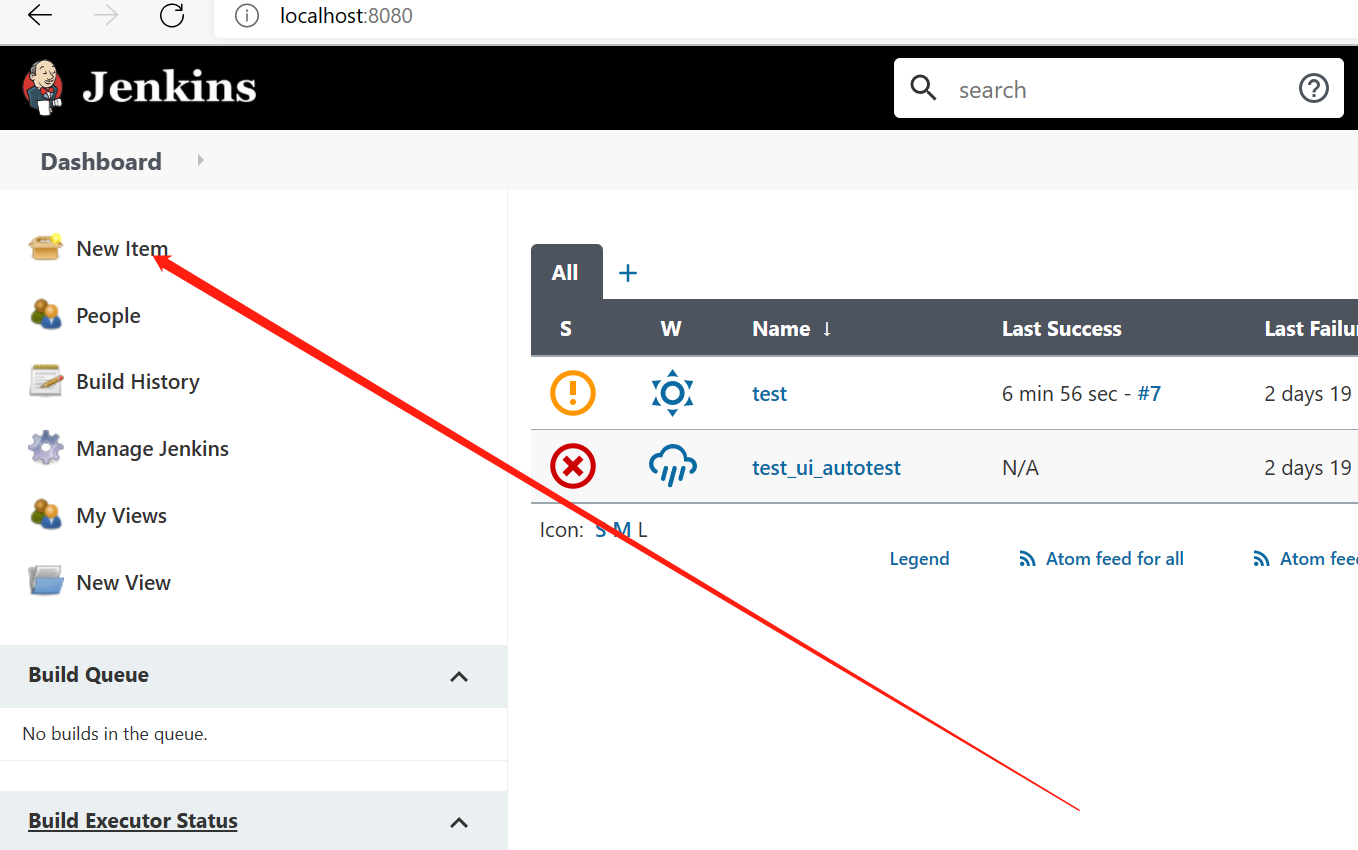Set icon size to S
The image size is (1358, 850).
point(600,530)
